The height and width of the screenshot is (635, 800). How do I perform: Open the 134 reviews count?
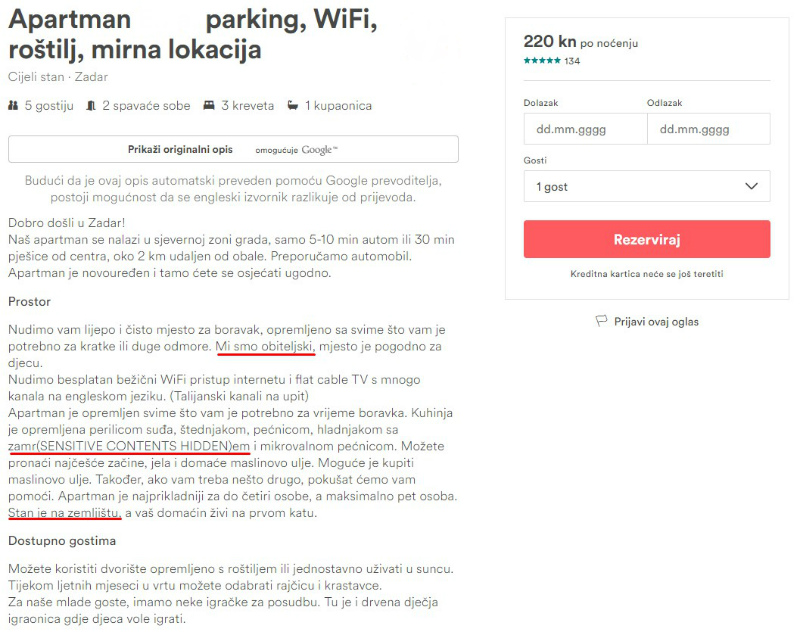click(572, 61)
